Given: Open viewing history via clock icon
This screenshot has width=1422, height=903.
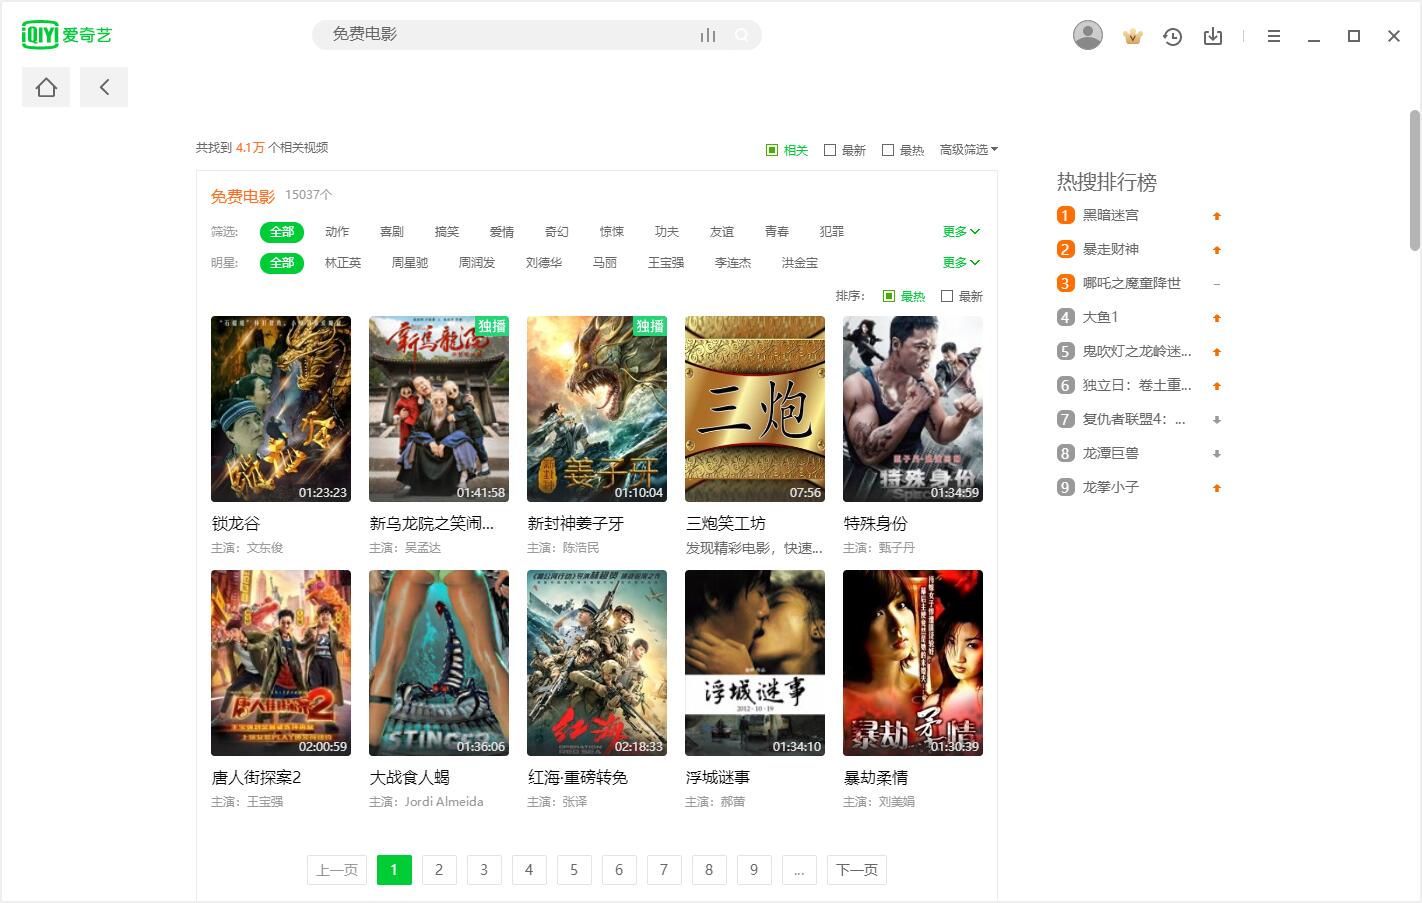Looking at the screenshot, I should (x=1172, y=35).
